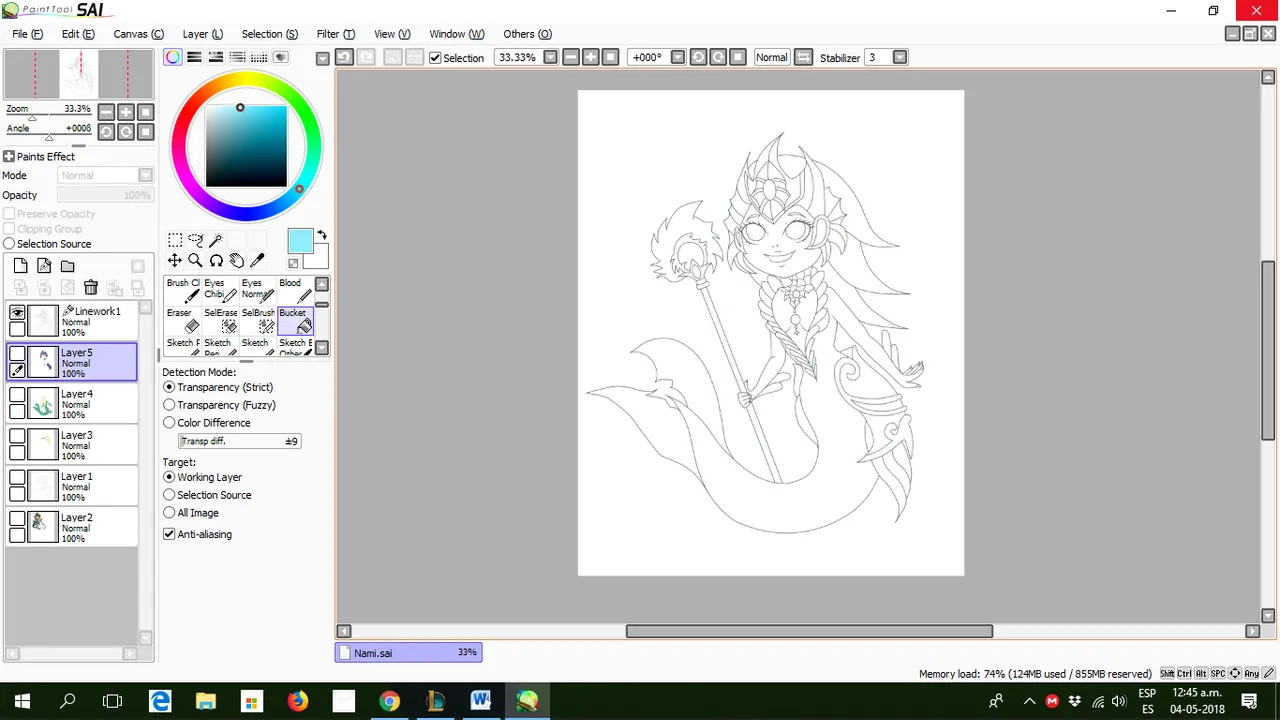Open the rotation angle dropdown

(677, 57)
